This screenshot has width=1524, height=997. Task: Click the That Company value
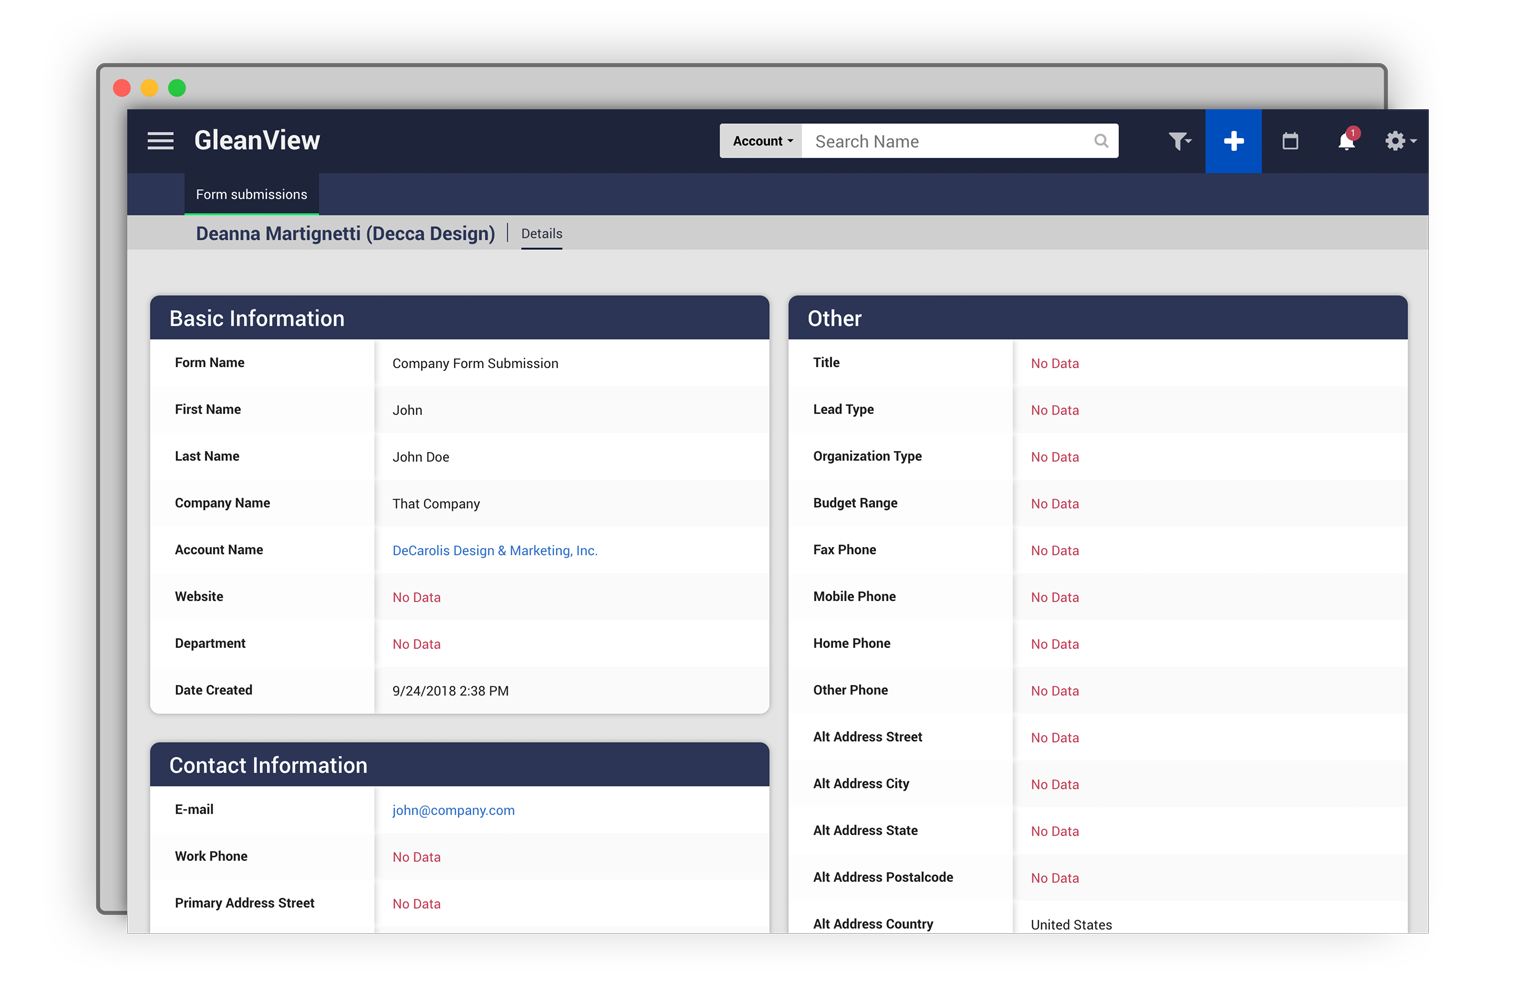[436, 504]
